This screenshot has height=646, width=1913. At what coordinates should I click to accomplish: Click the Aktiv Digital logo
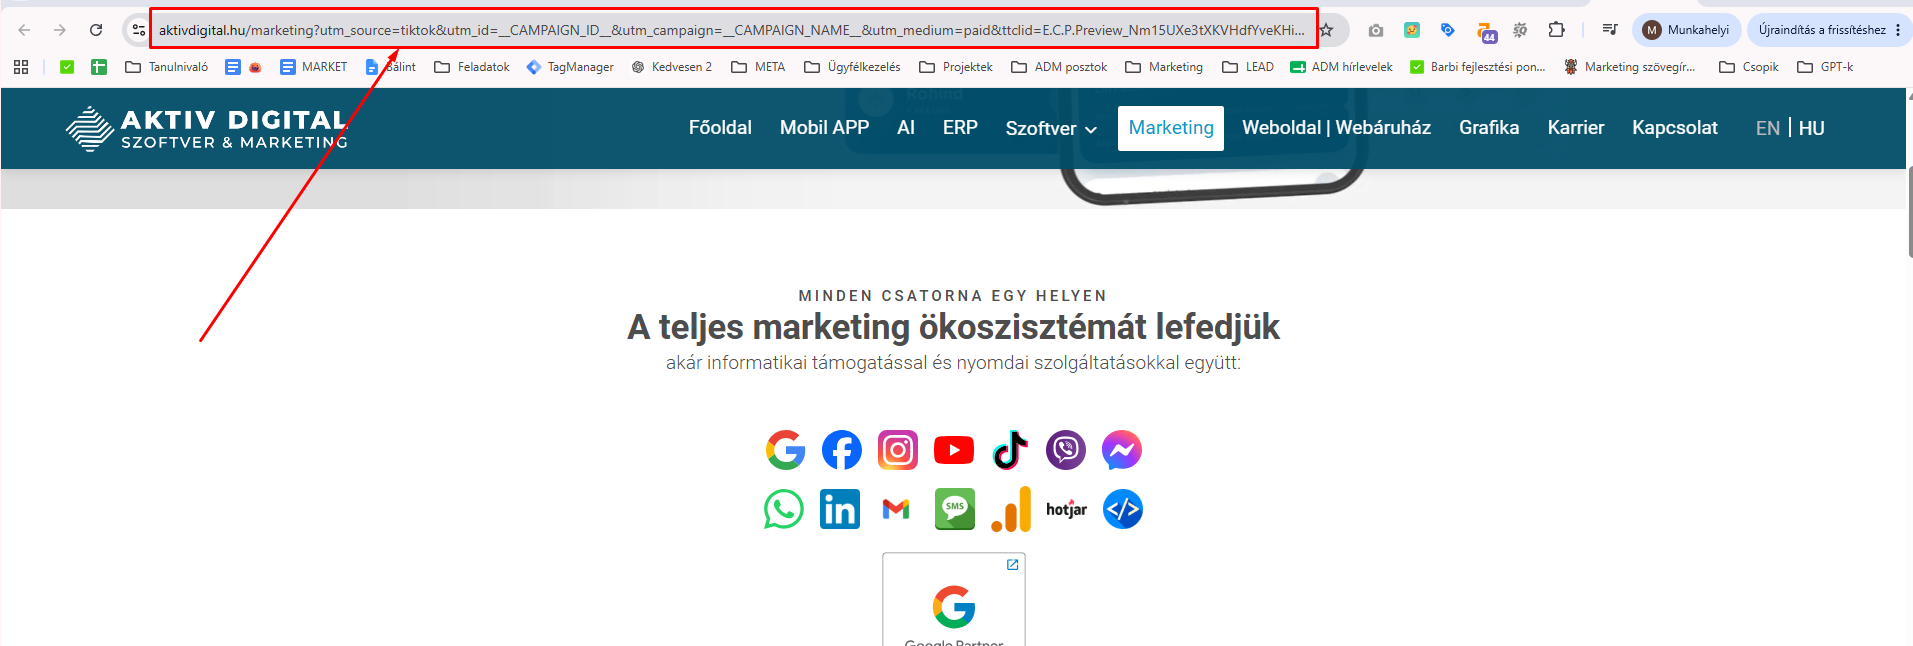point(207,128)
